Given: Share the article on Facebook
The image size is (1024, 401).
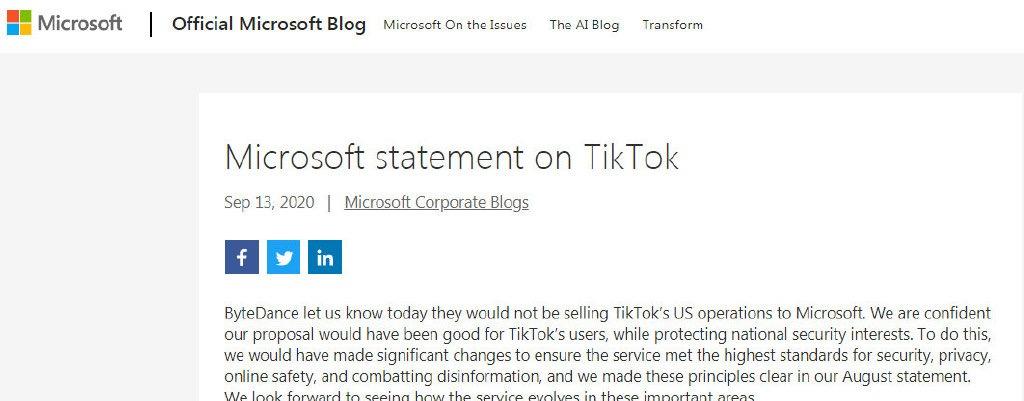Looking at the screenshot, I should coord(242,257).
